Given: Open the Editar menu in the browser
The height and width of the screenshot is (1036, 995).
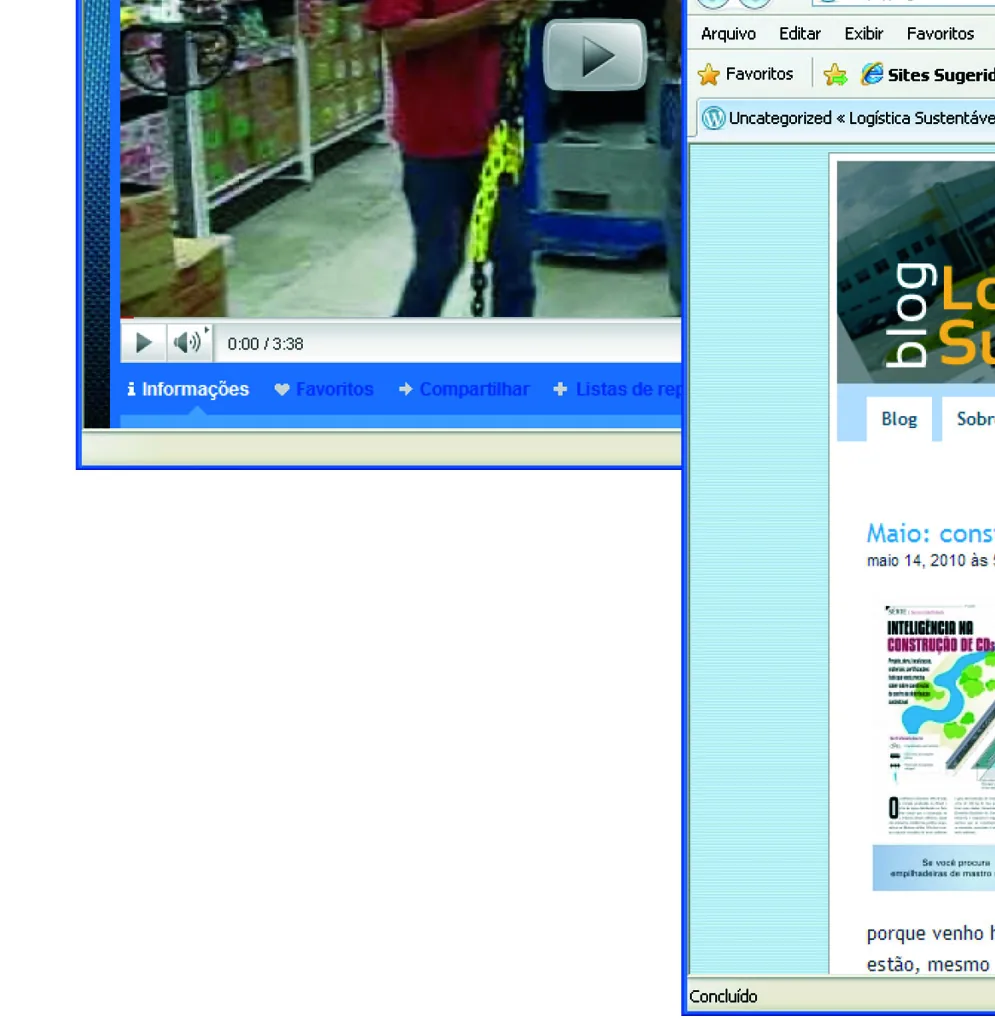Looking at the screenshot, I should 799,34.
